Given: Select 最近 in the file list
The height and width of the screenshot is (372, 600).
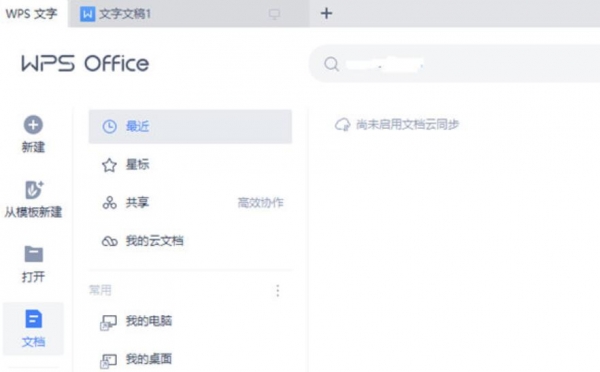Looking at the screenshot, I should click(190, 127).
